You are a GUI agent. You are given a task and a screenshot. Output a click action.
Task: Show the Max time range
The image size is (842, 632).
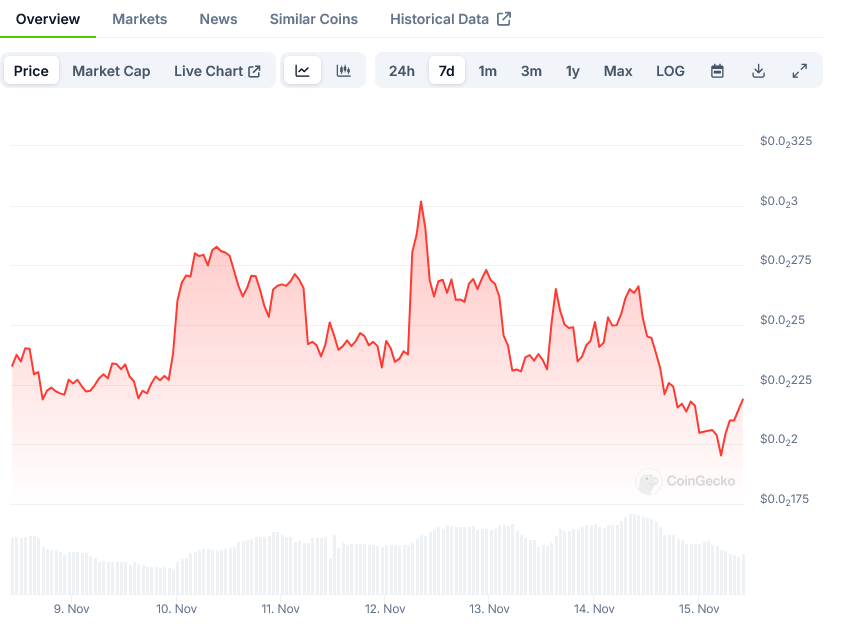coord(617,71)
